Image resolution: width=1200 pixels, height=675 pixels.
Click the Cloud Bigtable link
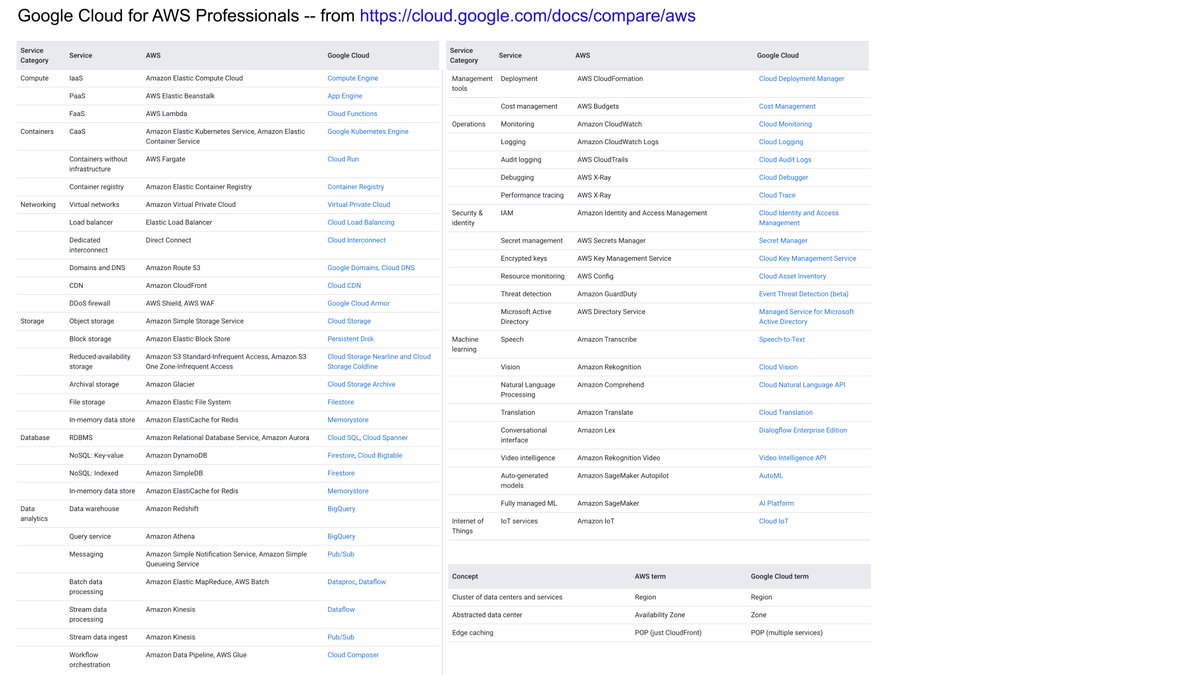tap(380, 456)
